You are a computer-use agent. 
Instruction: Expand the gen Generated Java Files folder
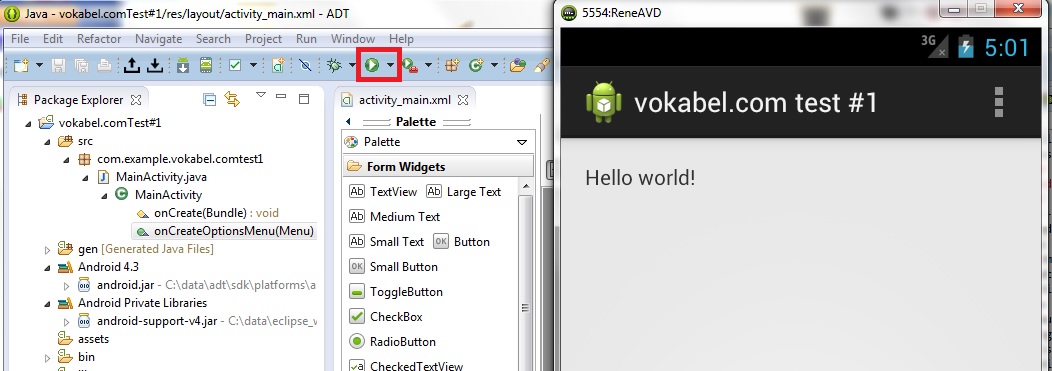pos(47,250)
